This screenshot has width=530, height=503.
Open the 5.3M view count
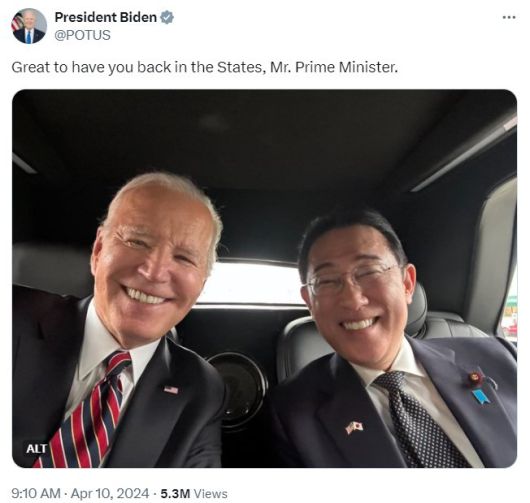coord(175,494)
